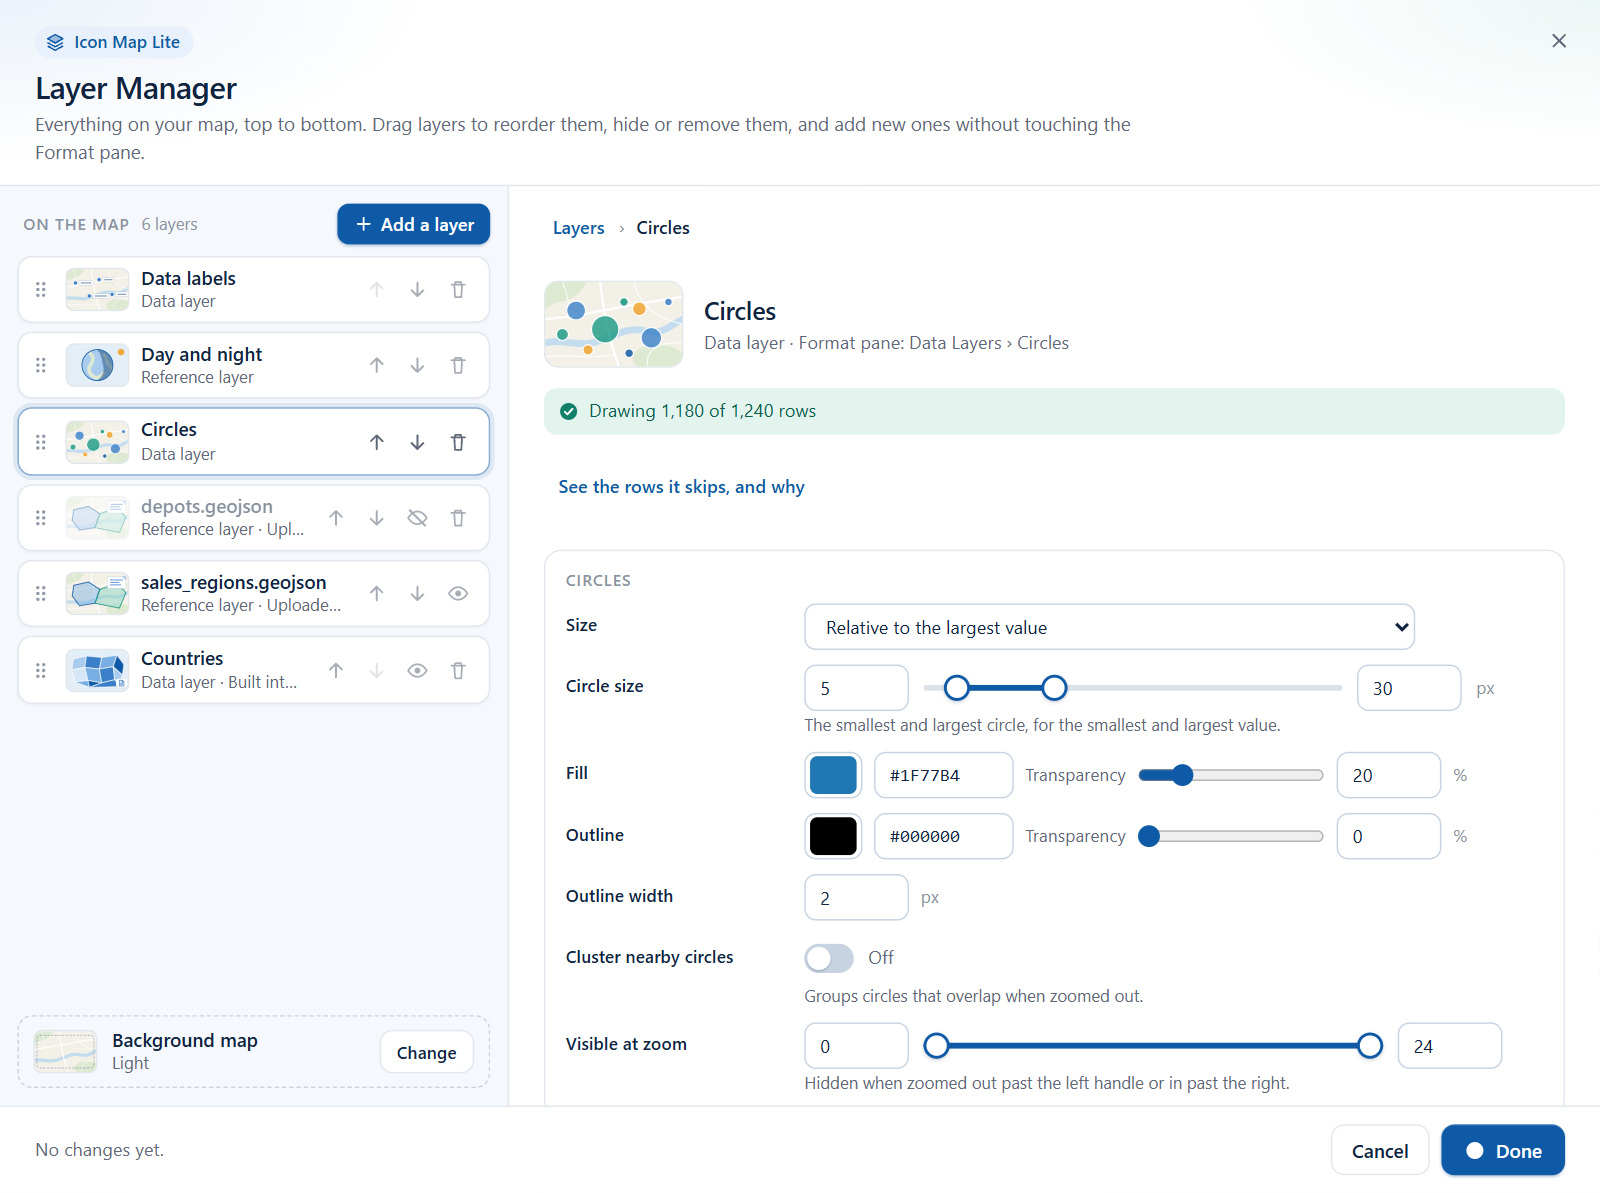Move Circles layer down
The width and height of the screenshot is (1600, 1193).
[x=417, y=442]
